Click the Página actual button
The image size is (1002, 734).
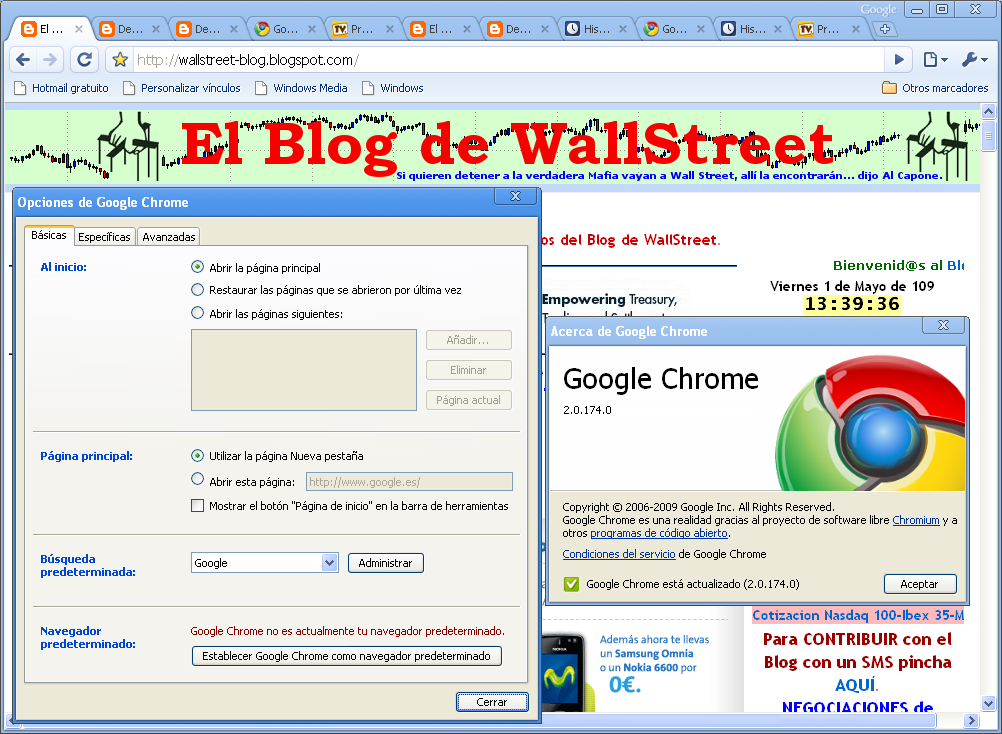(468, 400)
